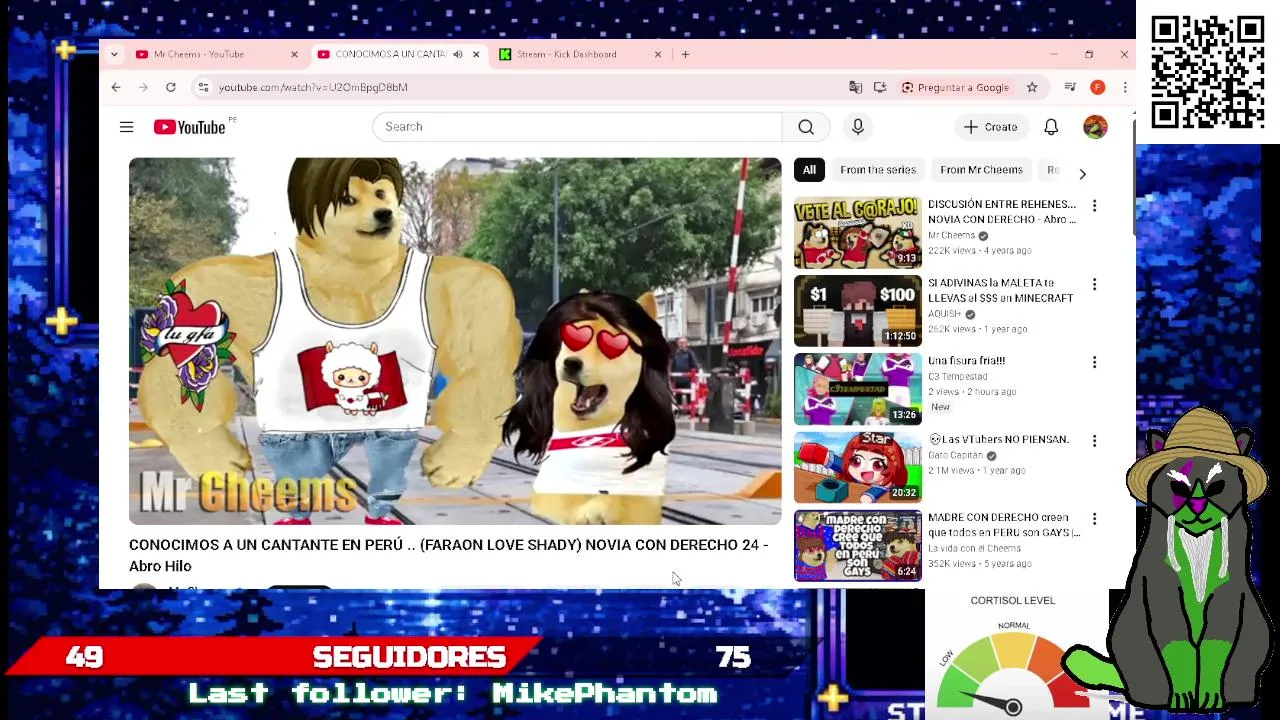Click the MADRE CON DERECHO creen title
Screen dimensions: 1280x720
tap(1003, 525)
